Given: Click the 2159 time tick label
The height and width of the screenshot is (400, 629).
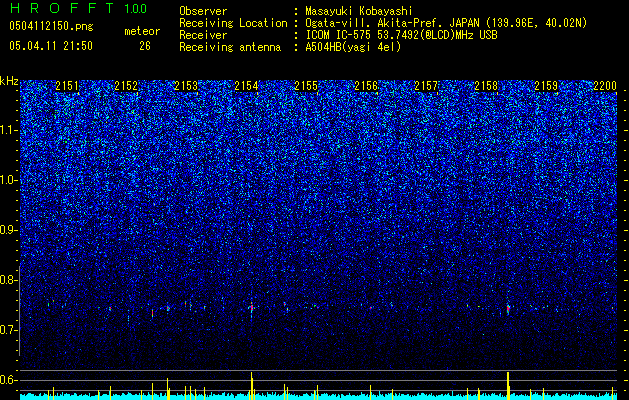Looking at the screenshot, I should (x=546, y=86).
